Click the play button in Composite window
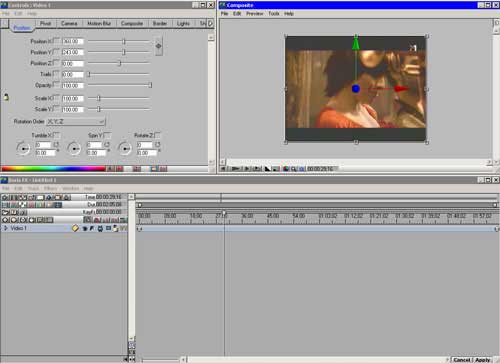The image size is (500, 363). pyautogui.click(x=247, y=169)
